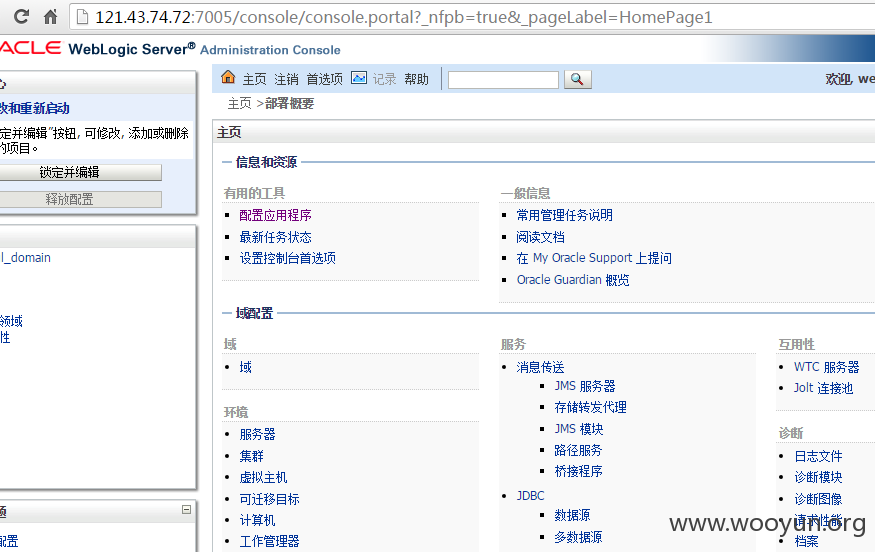Open 帮助 help menu
This screenshot has height=552, width=875.
click(416, 79)
